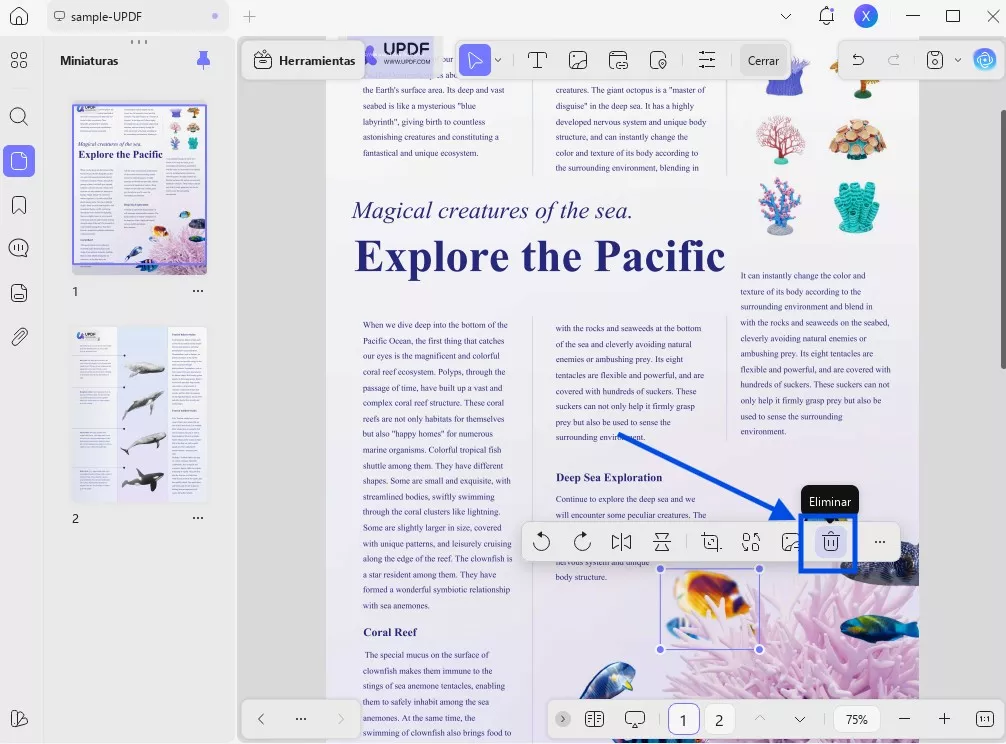Collapse the bottom toolbar arrow
The width and height of the screenshot is (1006, 744).
point(563,719)
